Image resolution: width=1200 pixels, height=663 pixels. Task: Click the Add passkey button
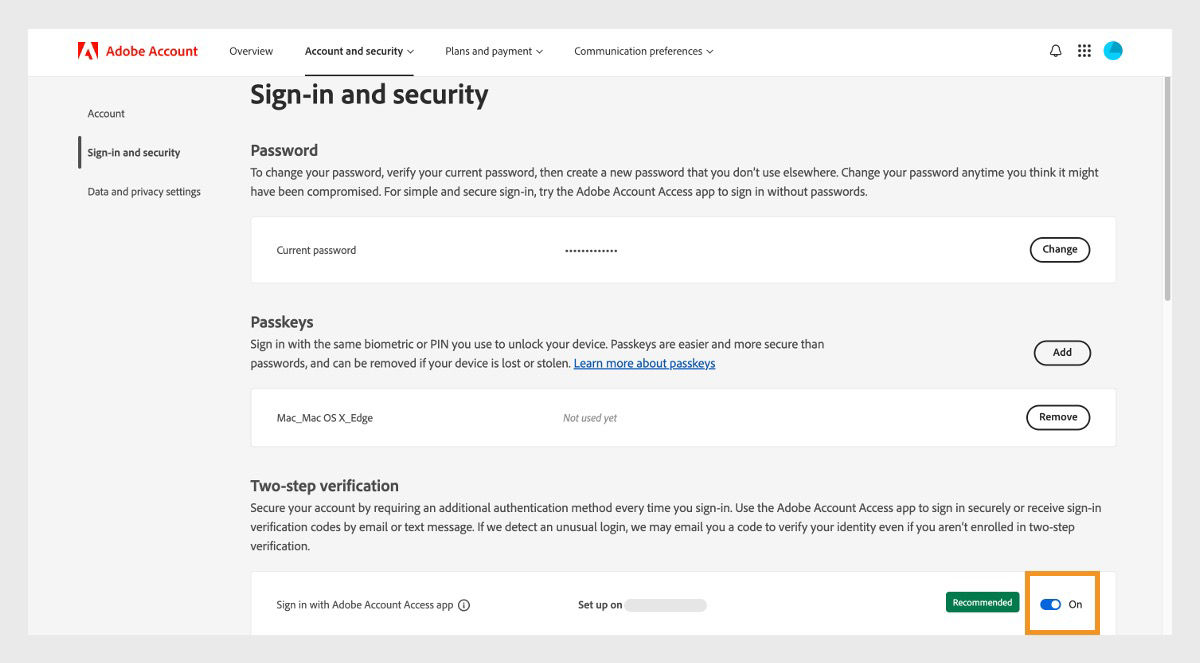[1062, 352]
